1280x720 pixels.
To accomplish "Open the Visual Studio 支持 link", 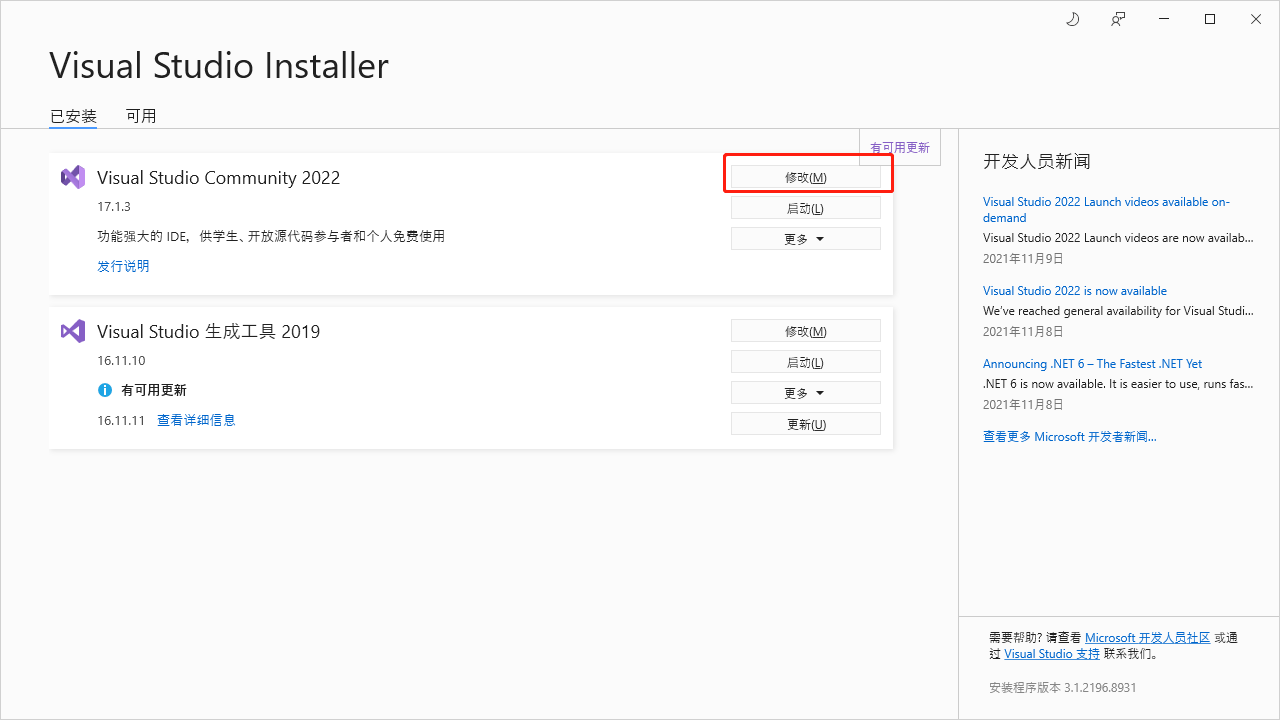I will click(1051, 653).
